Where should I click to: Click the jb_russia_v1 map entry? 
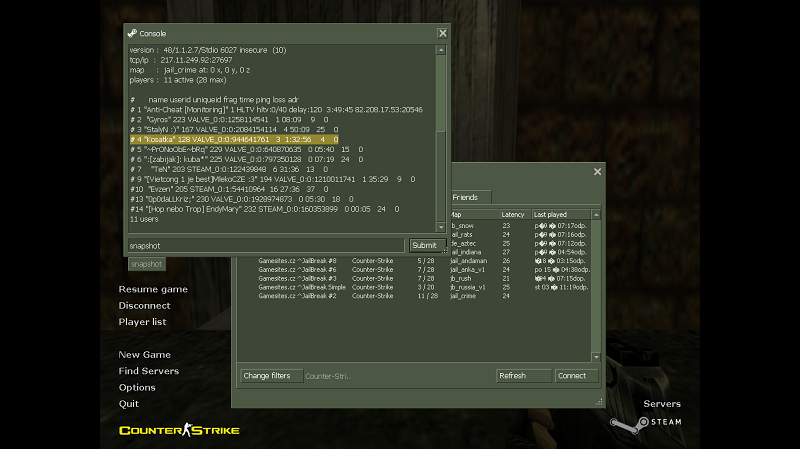468,287
